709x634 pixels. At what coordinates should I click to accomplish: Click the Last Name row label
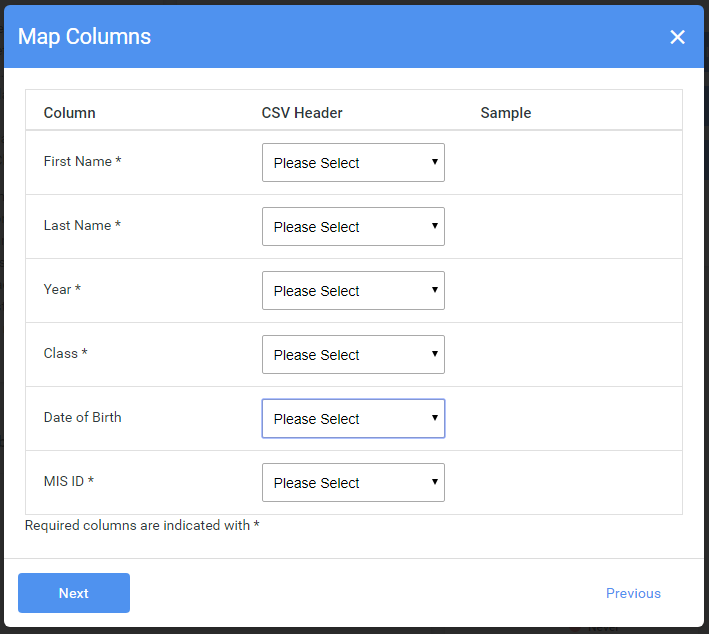click(x=82, y=225)
